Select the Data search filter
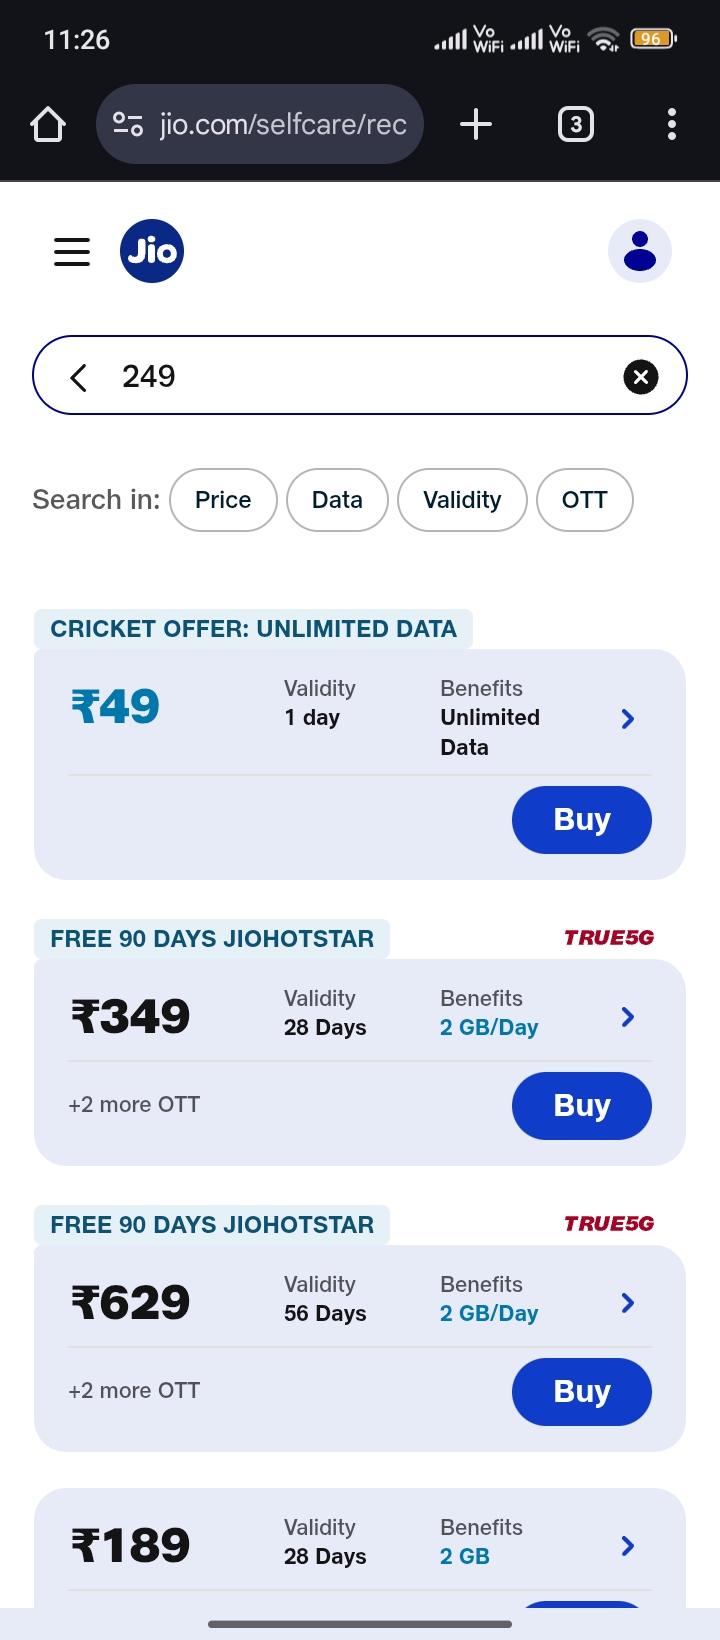 tap(337, 499)
